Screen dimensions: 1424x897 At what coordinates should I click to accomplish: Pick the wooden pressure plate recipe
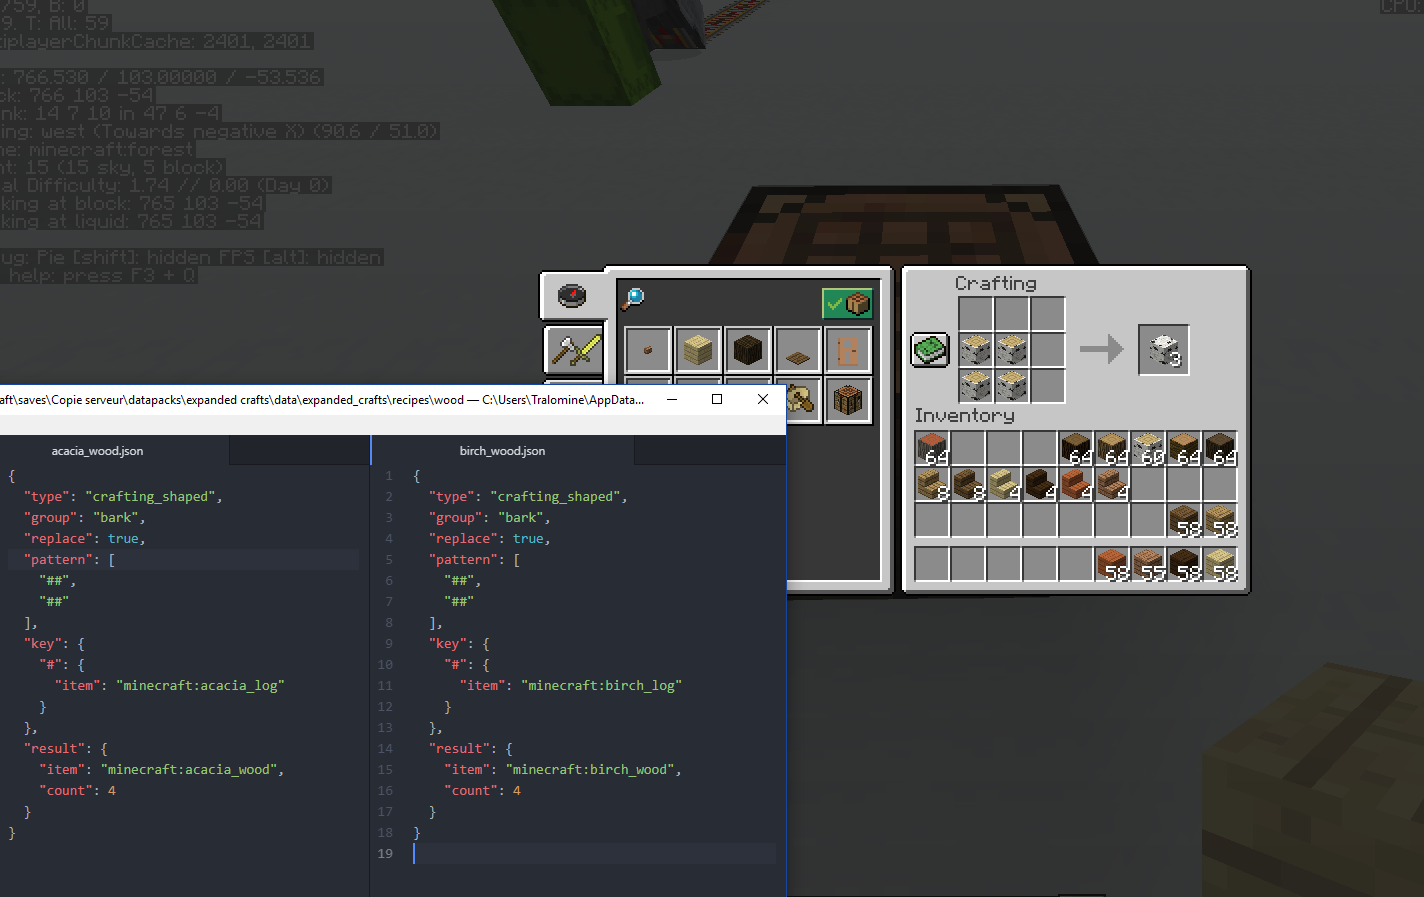[798, 351]
